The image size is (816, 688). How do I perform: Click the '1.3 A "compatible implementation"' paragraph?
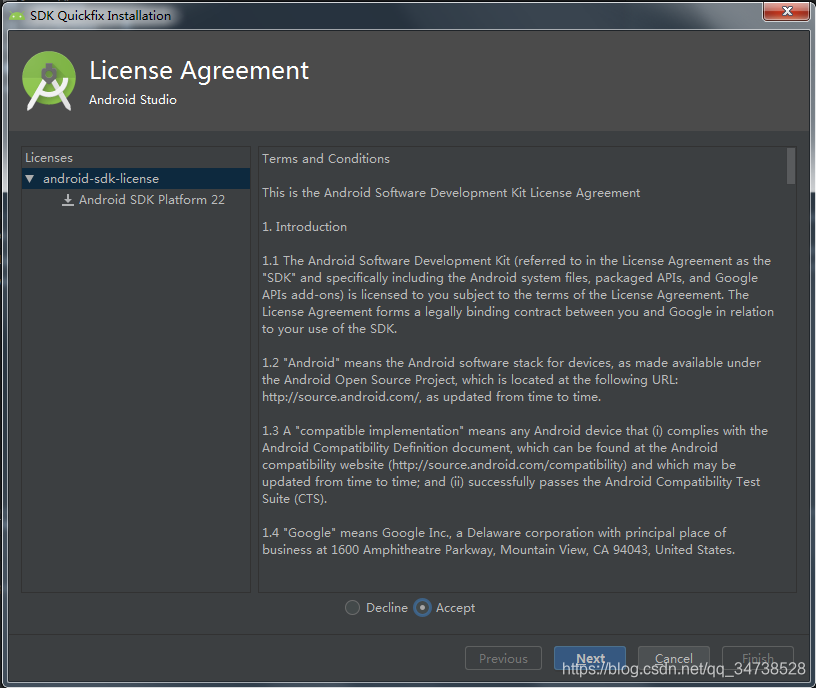click(515, 465)
